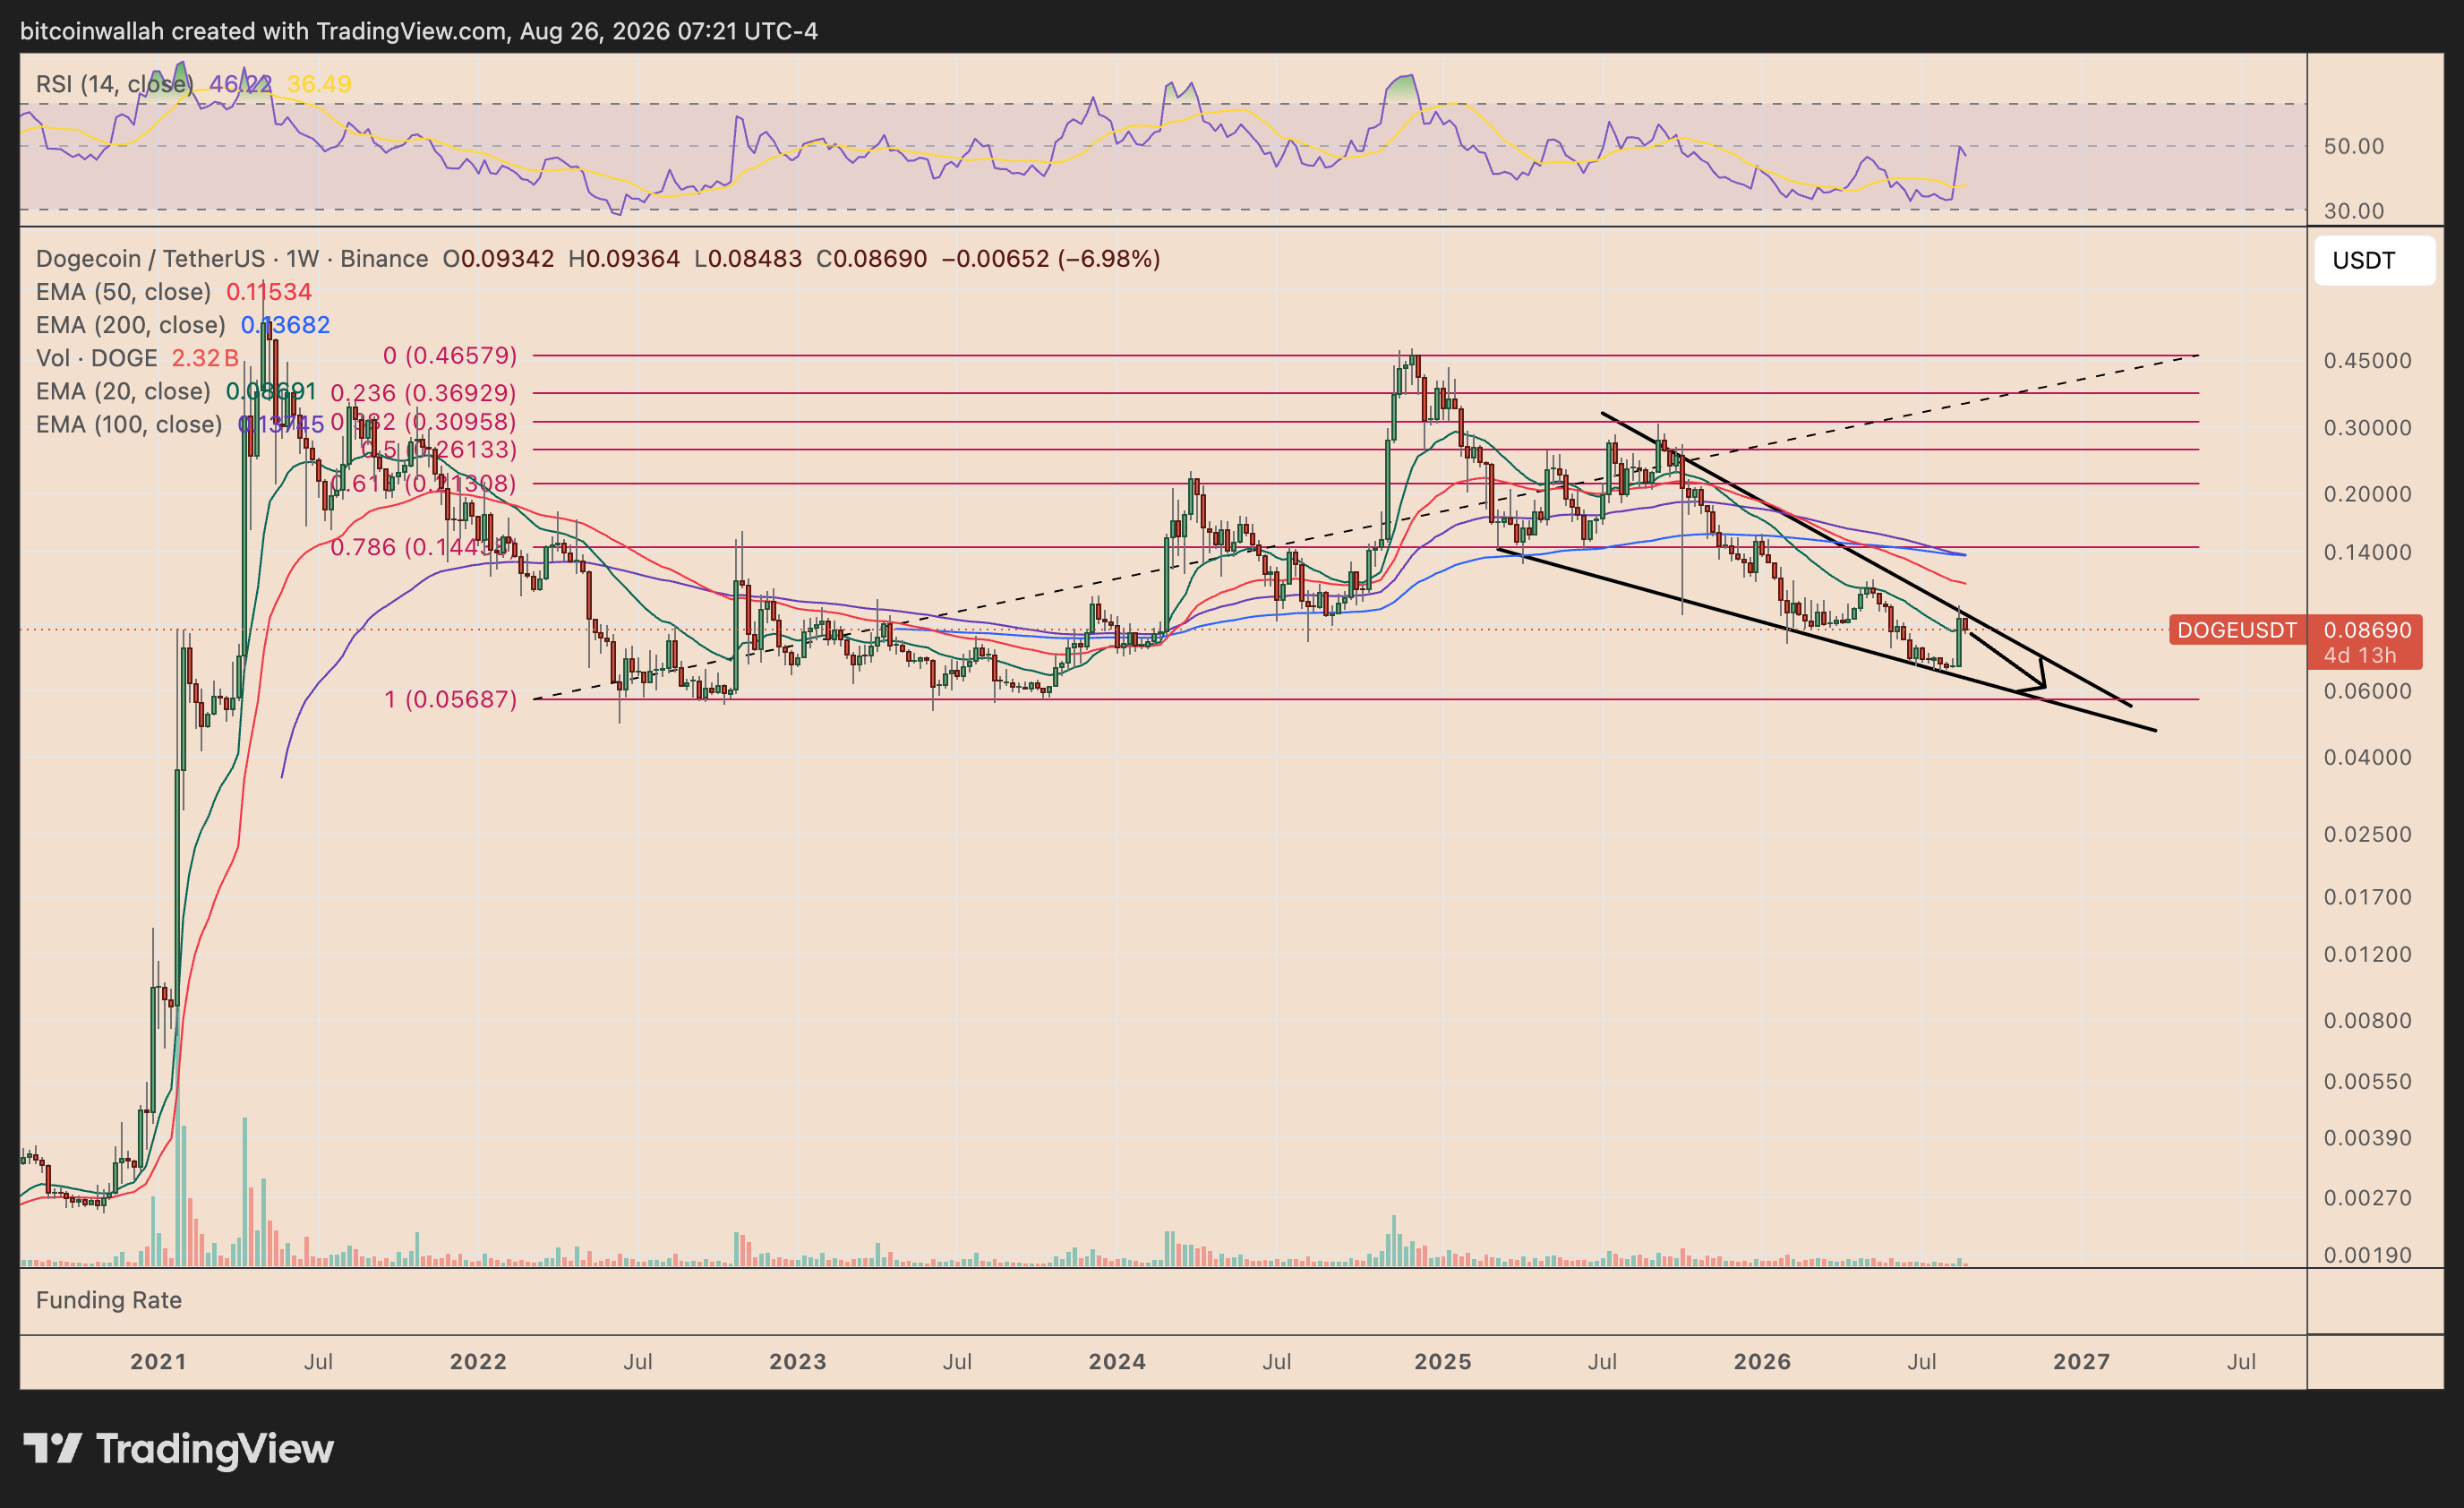Click the 2025 label on time axis
The image size is (2464, 1508).
1443,1362
